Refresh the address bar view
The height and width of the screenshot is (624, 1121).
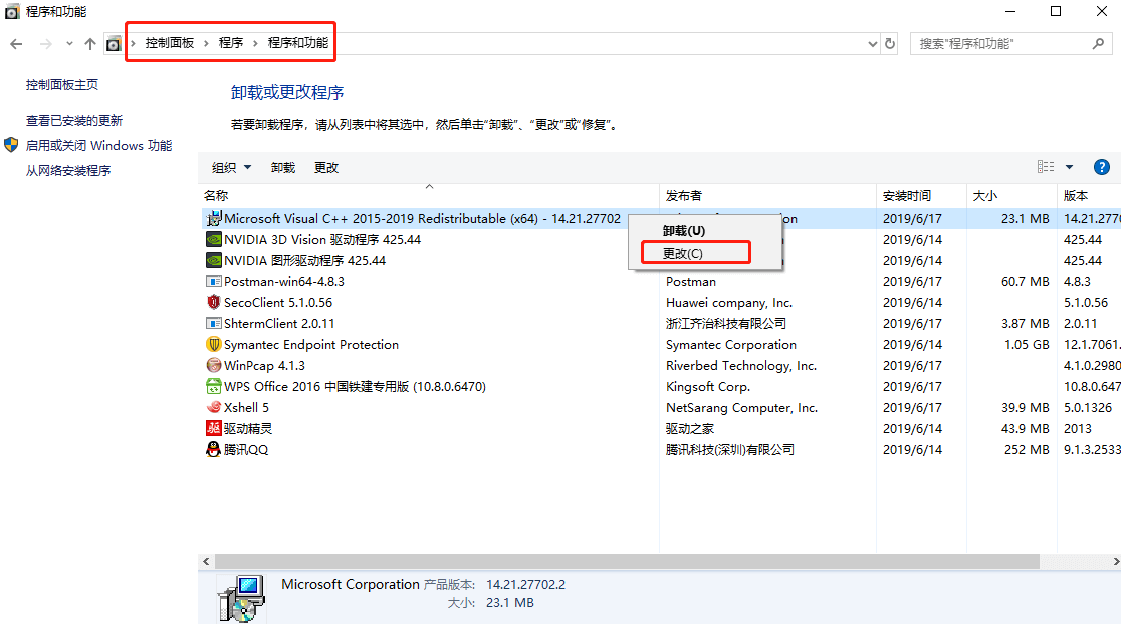tap(890, 44)
